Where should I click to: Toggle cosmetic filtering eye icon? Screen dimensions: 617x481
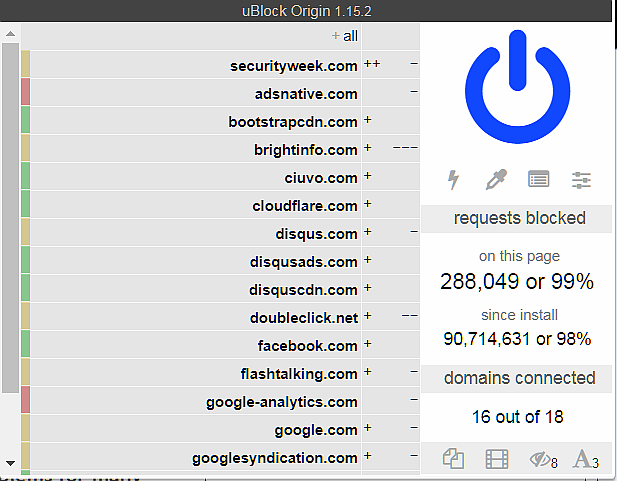543,460
